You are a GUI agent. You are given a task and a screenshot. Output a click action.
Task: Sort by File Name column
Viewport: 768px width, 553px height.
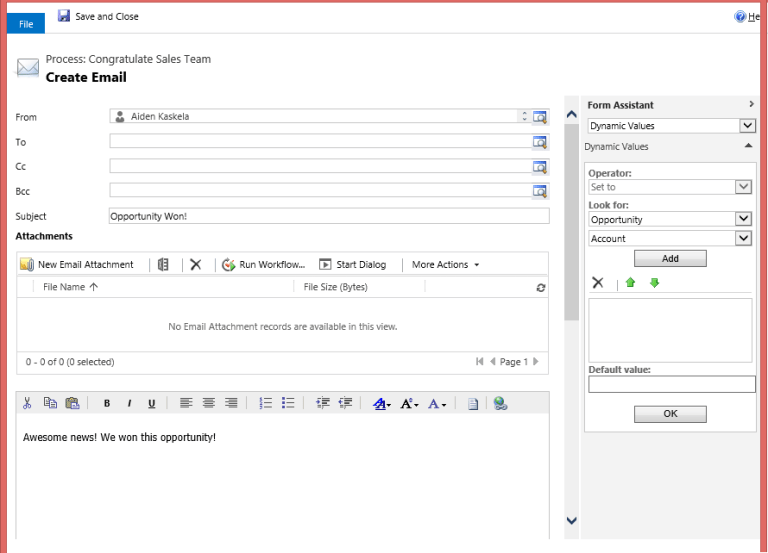tap(71, 287)
